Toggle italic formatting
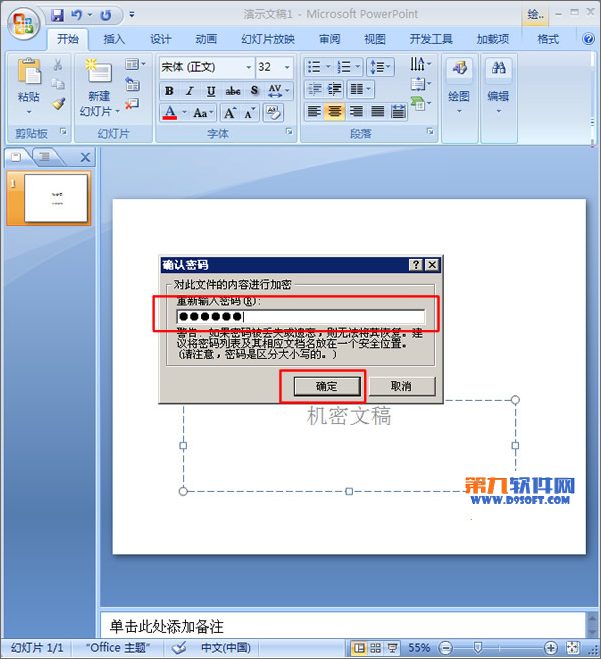Viewport: 601px width, 659px height. [190, 91]
